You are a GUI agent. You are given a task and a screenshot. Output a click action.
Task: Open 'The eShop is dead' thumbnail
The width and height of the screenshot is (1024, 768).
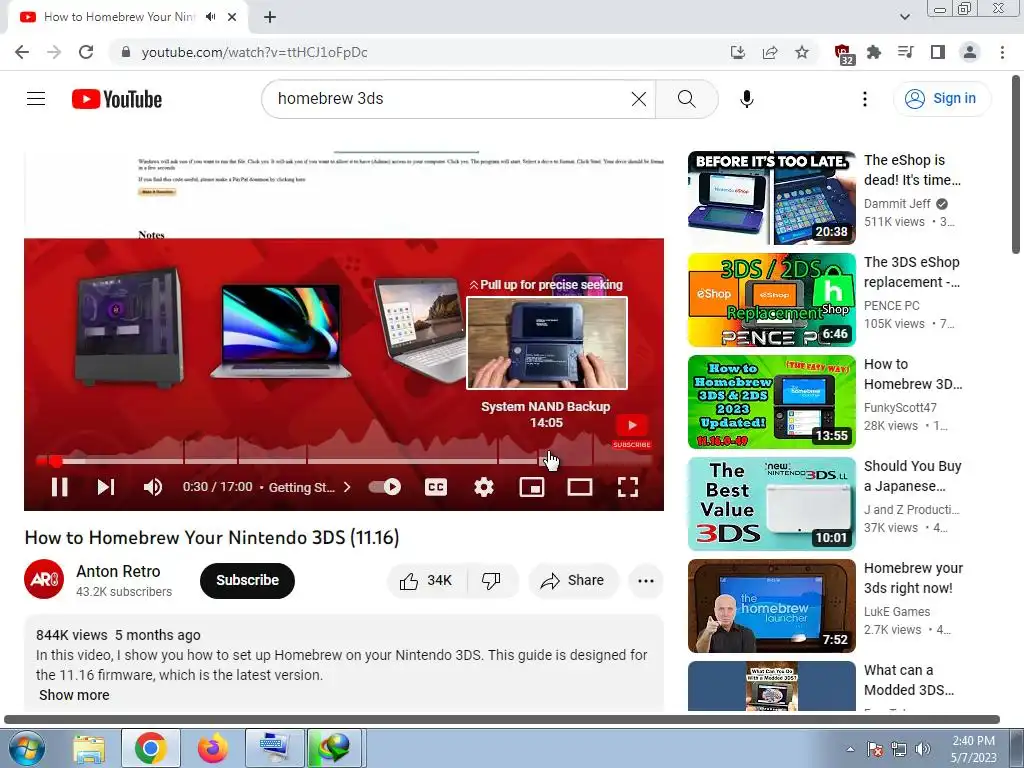tap(771, 198)
